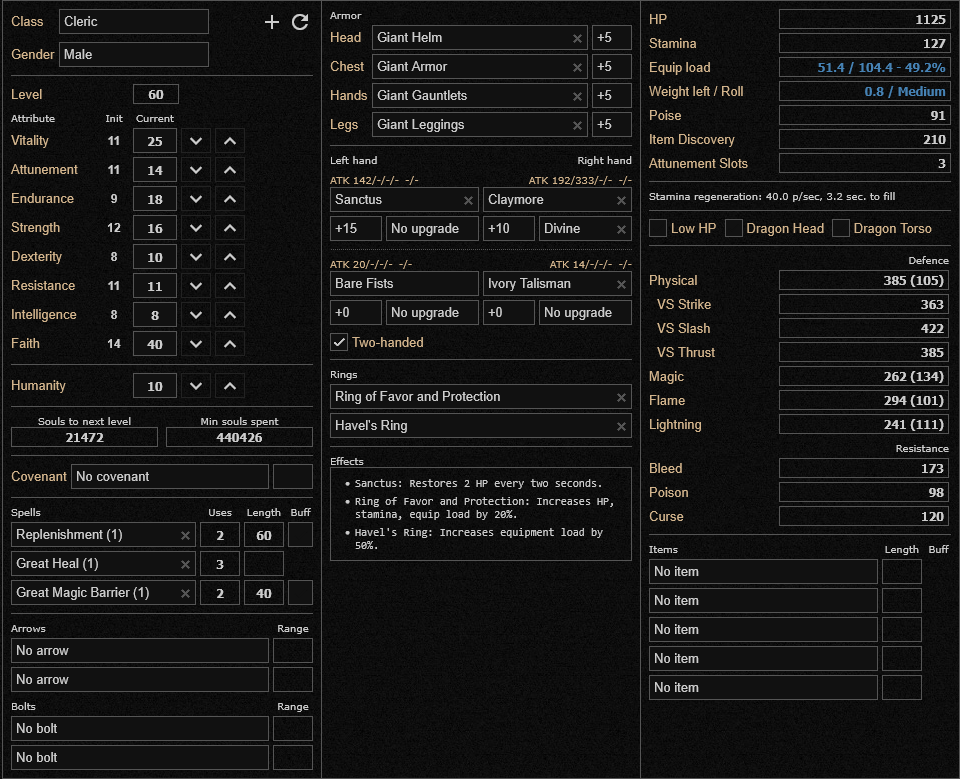960x779 pixels.
Task: Decrease Dexterity by one point
Action: click(x=196, y=257)
